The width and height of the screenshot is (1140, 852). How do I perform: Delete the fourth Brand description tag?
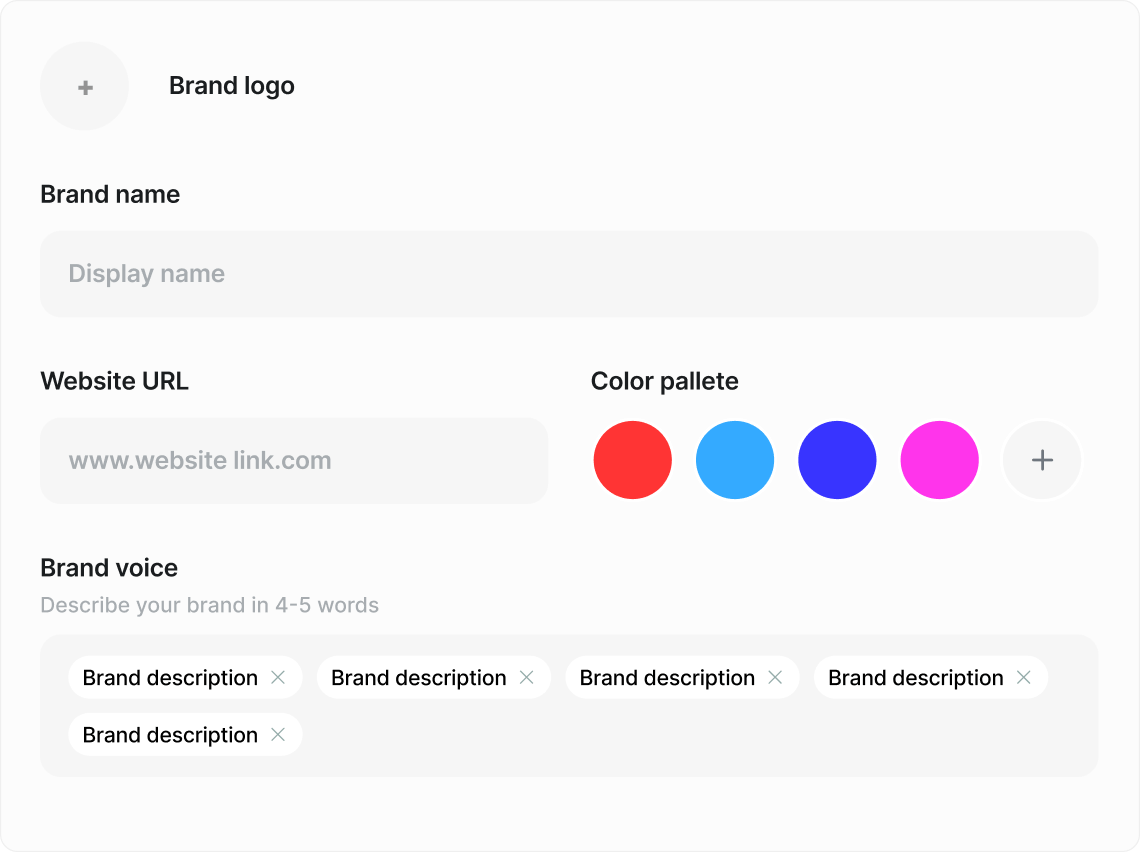[x=1024, y=678]
